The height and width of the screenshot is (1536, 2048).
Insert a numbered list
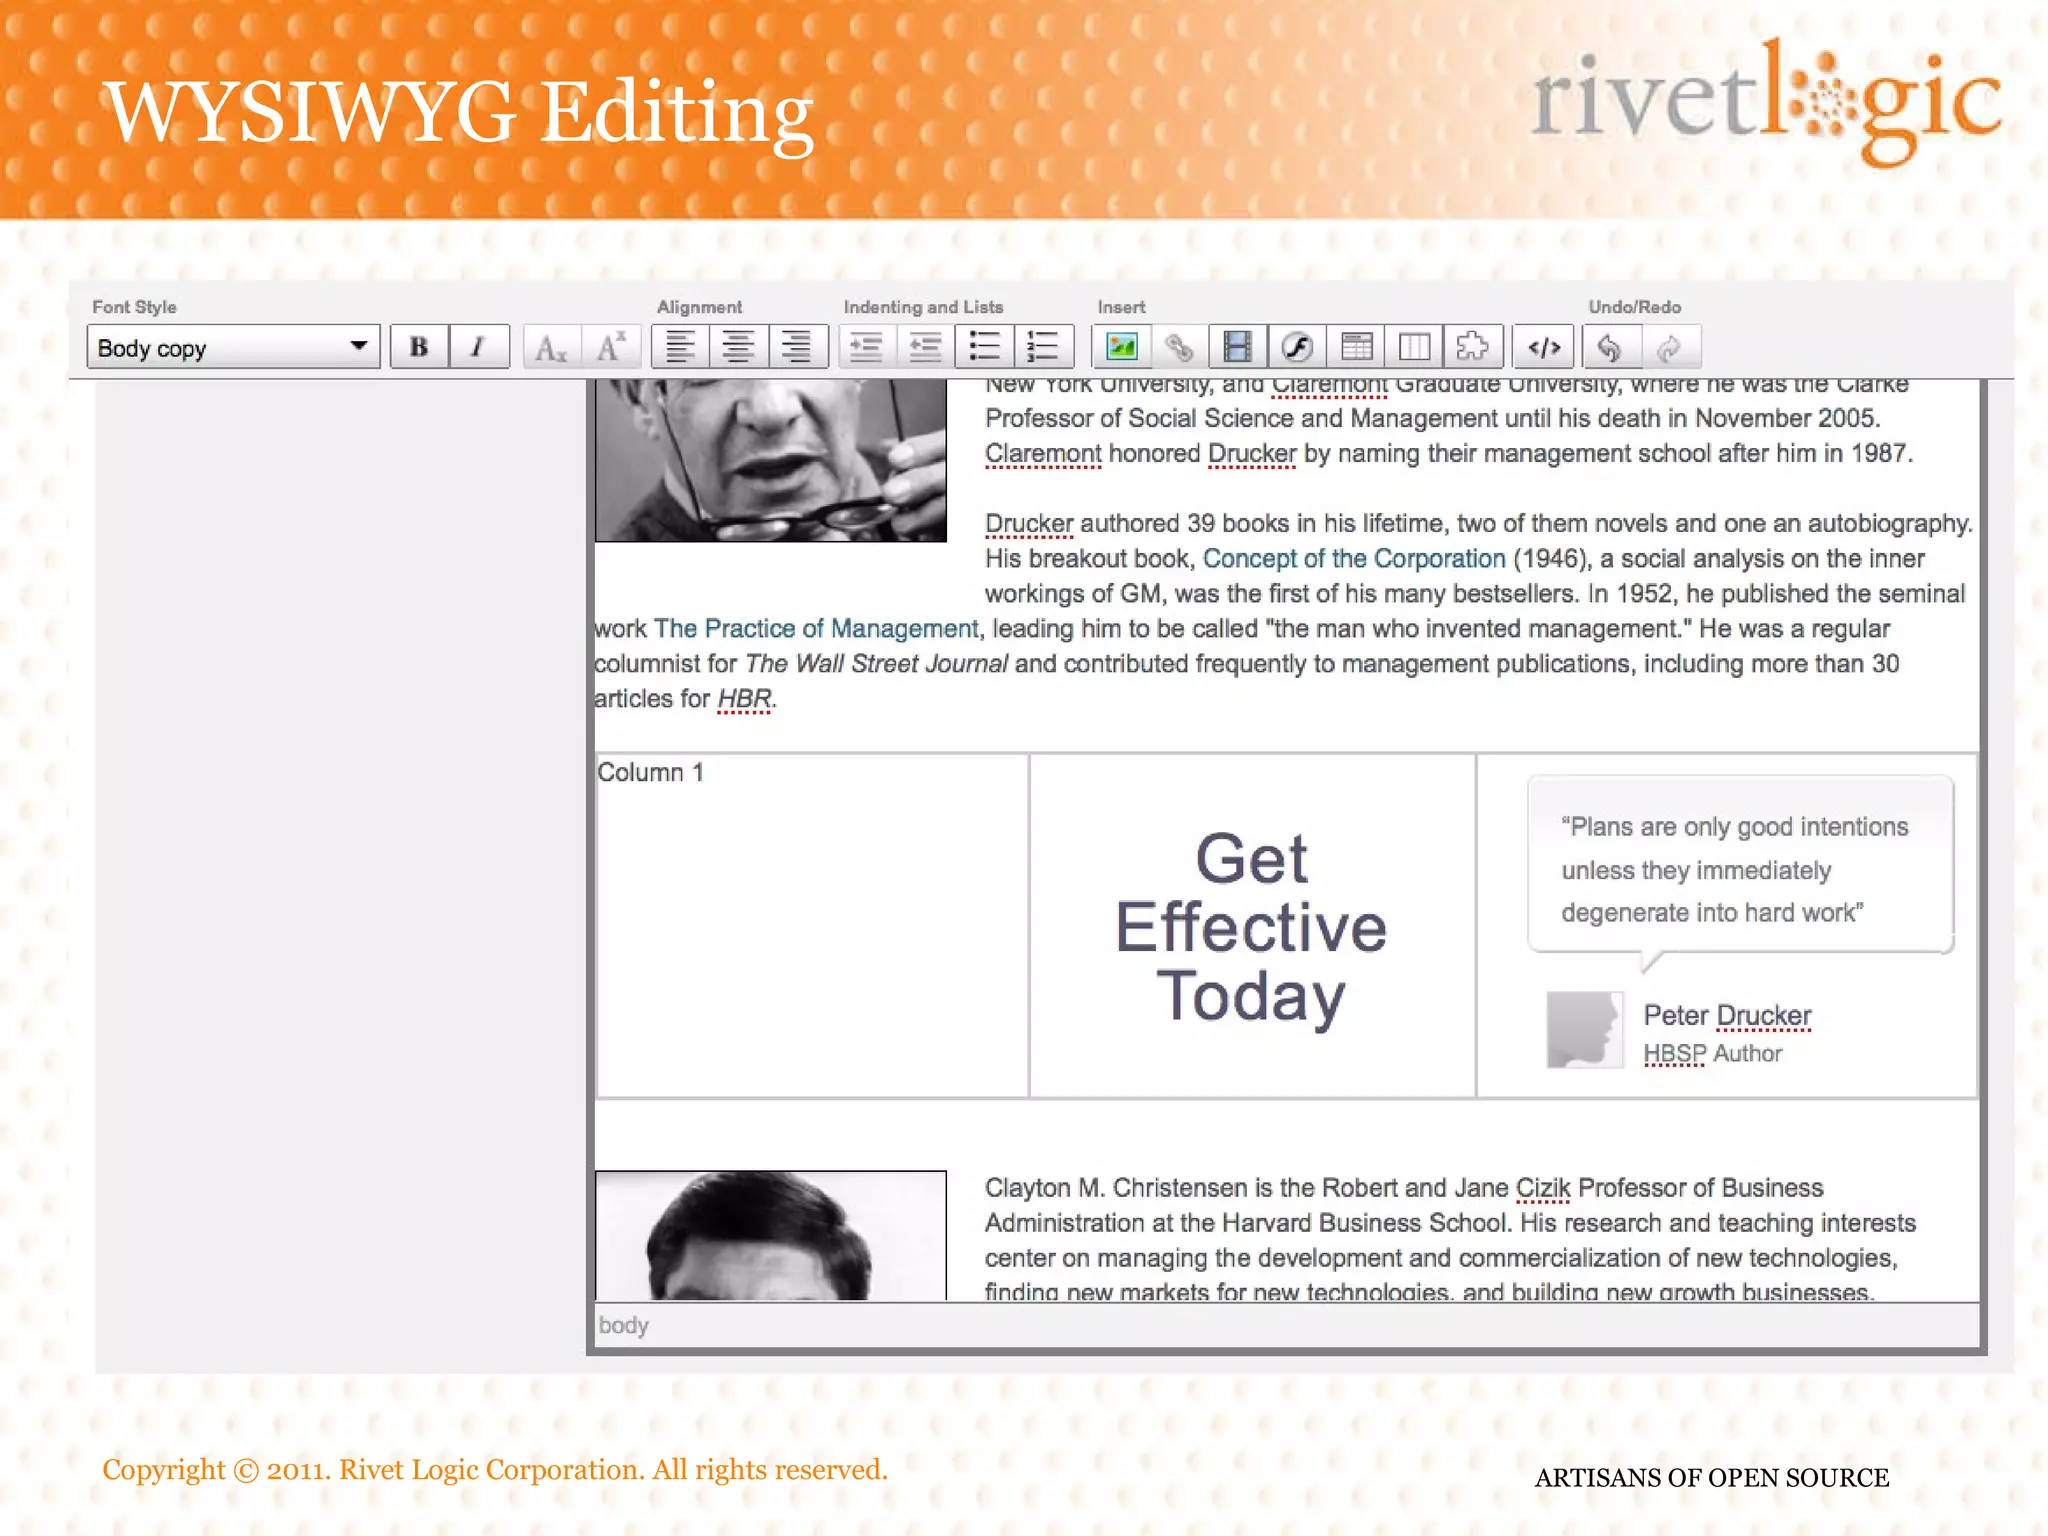point(1043,348)
